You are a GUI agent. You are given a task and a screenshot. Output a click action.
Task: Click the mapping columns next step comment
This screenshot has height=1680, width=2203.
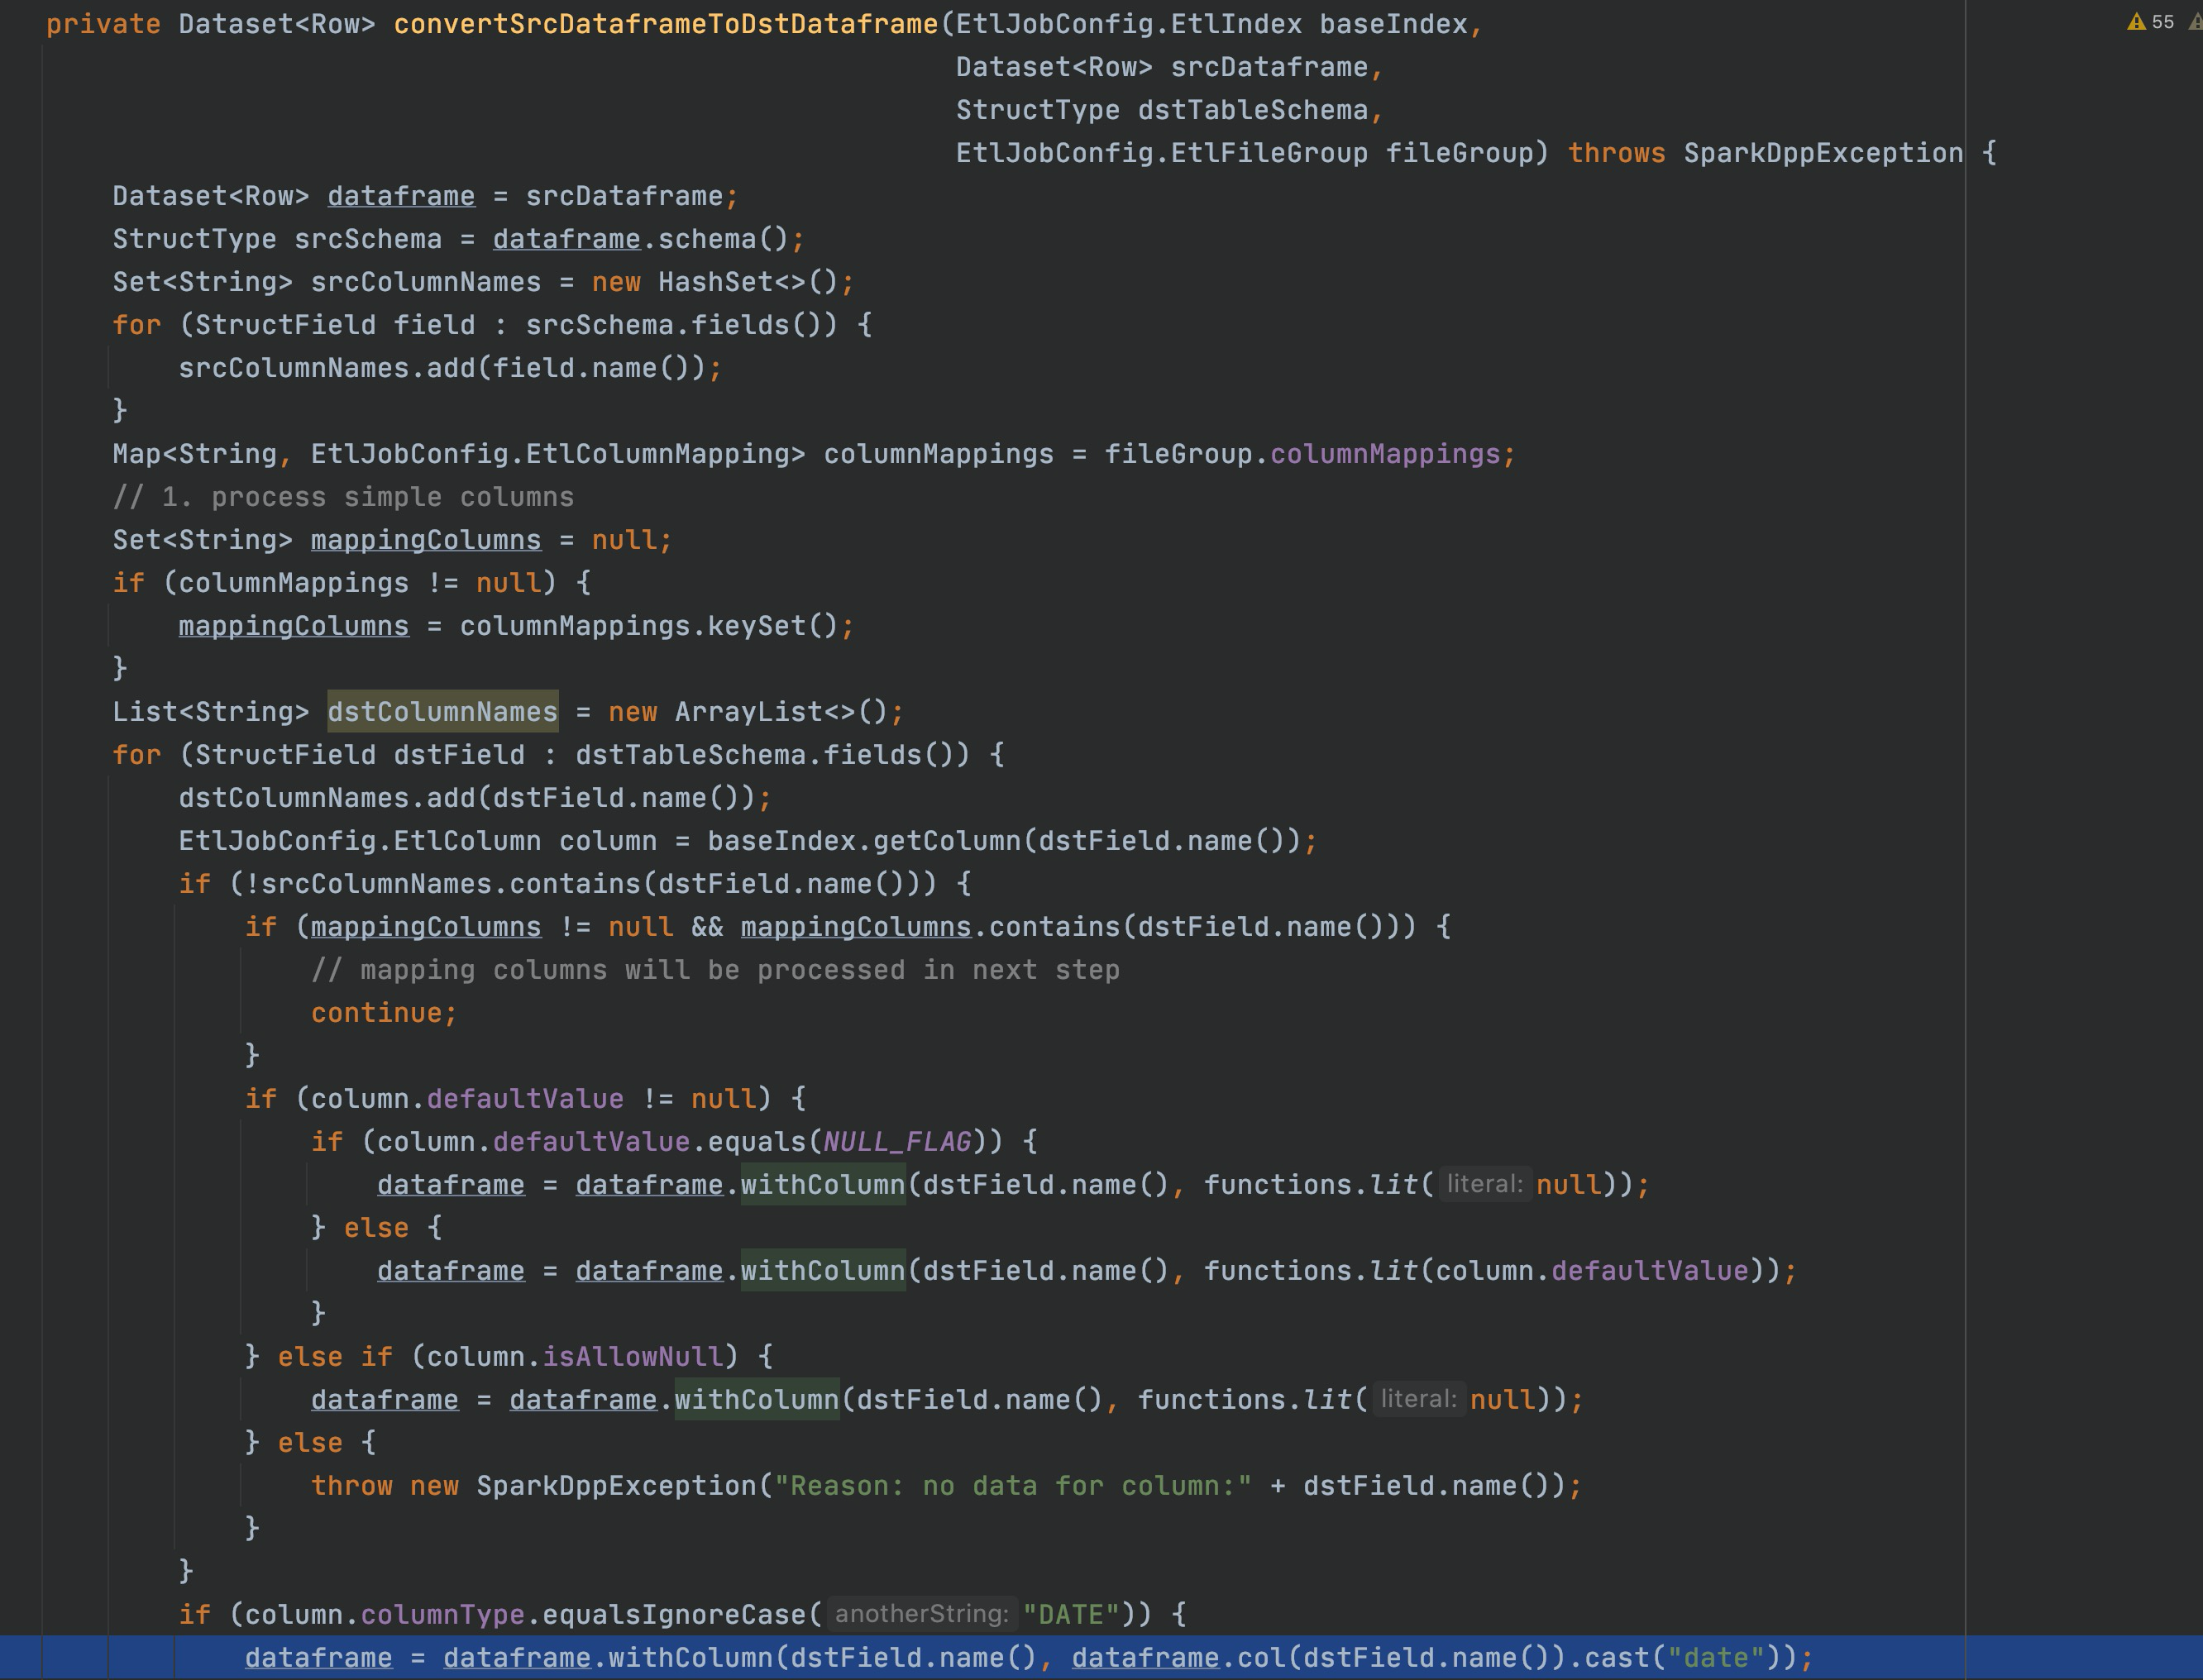[715, 970]
